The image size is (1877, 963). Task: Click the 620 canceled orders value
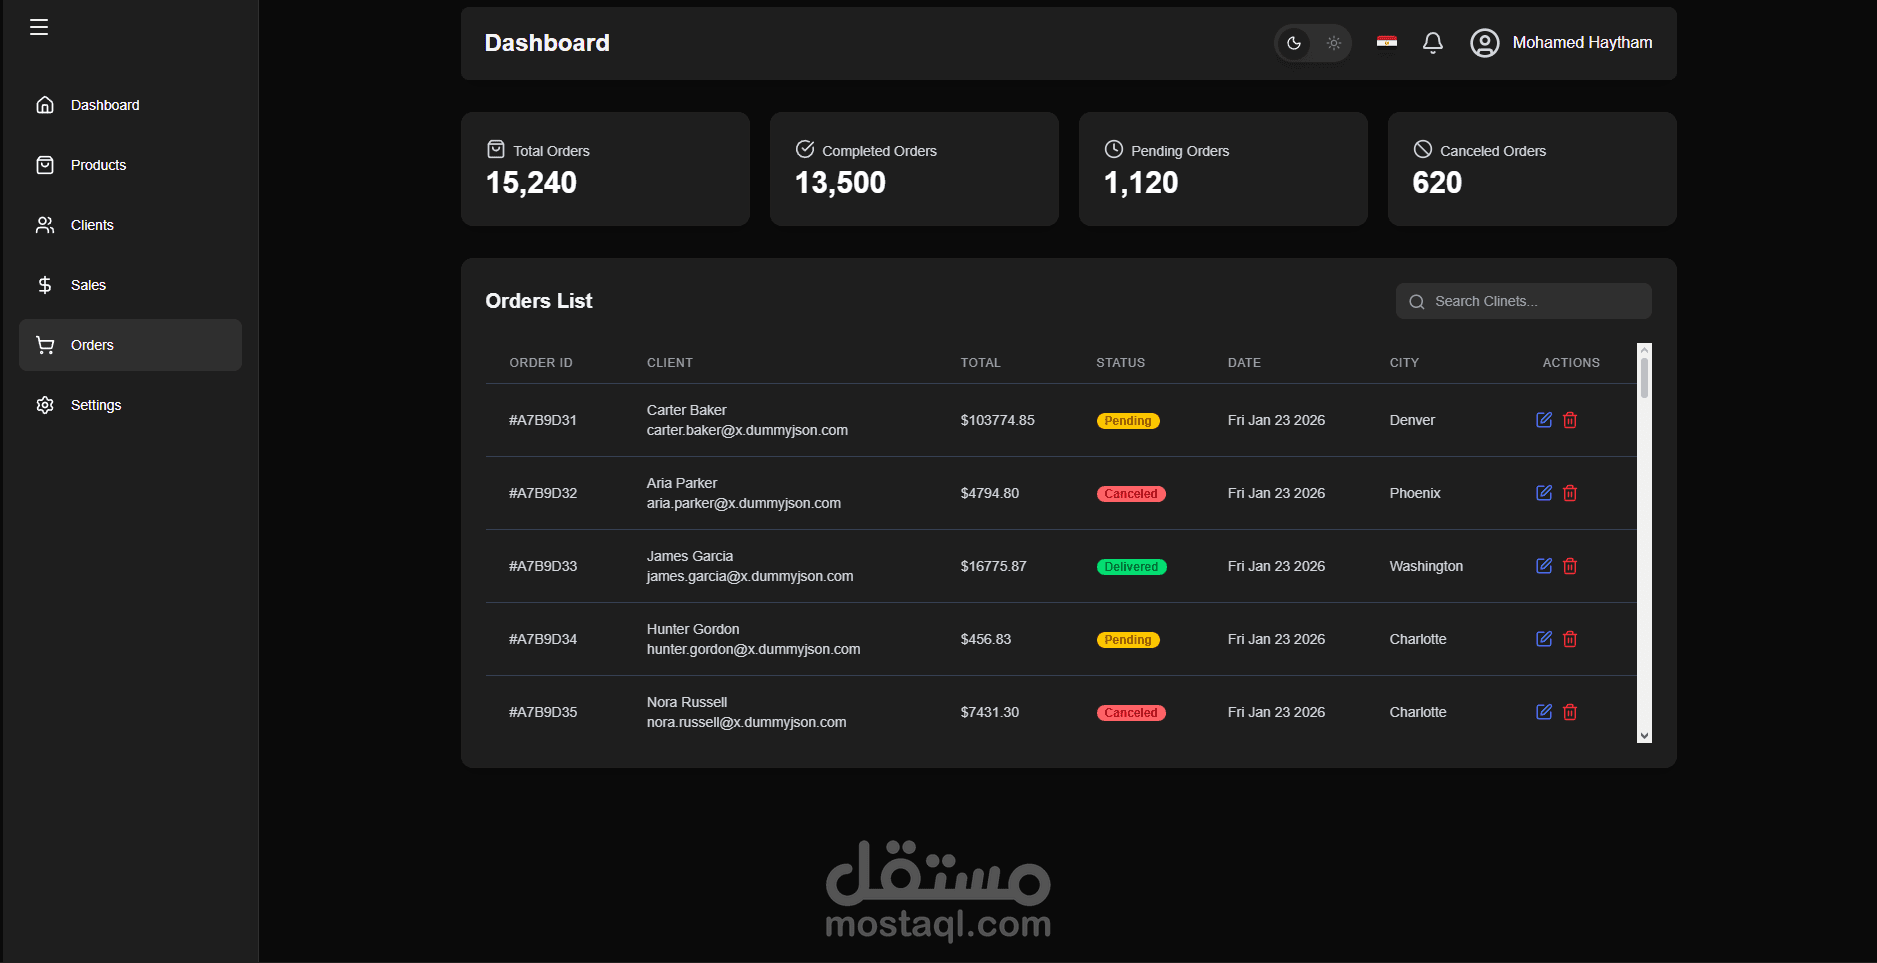(x=1437, y=183)
